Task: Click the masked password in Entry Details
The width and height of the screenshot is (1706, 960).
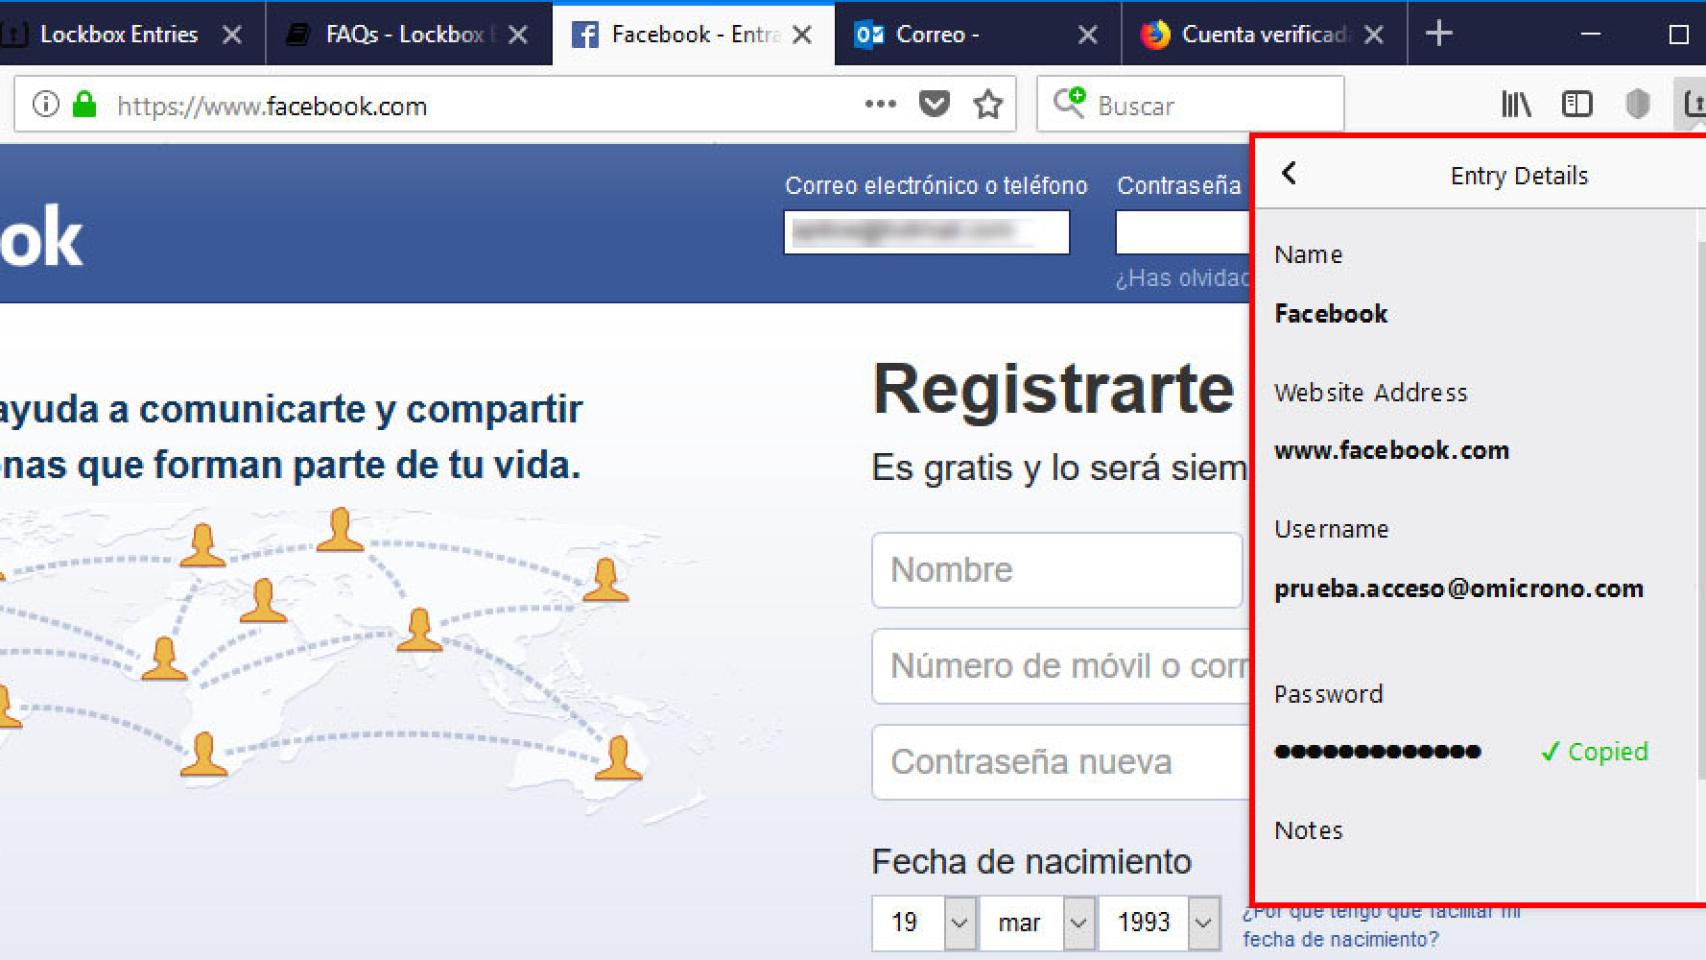Action: pyautogui.click(x=1377, y=752)
